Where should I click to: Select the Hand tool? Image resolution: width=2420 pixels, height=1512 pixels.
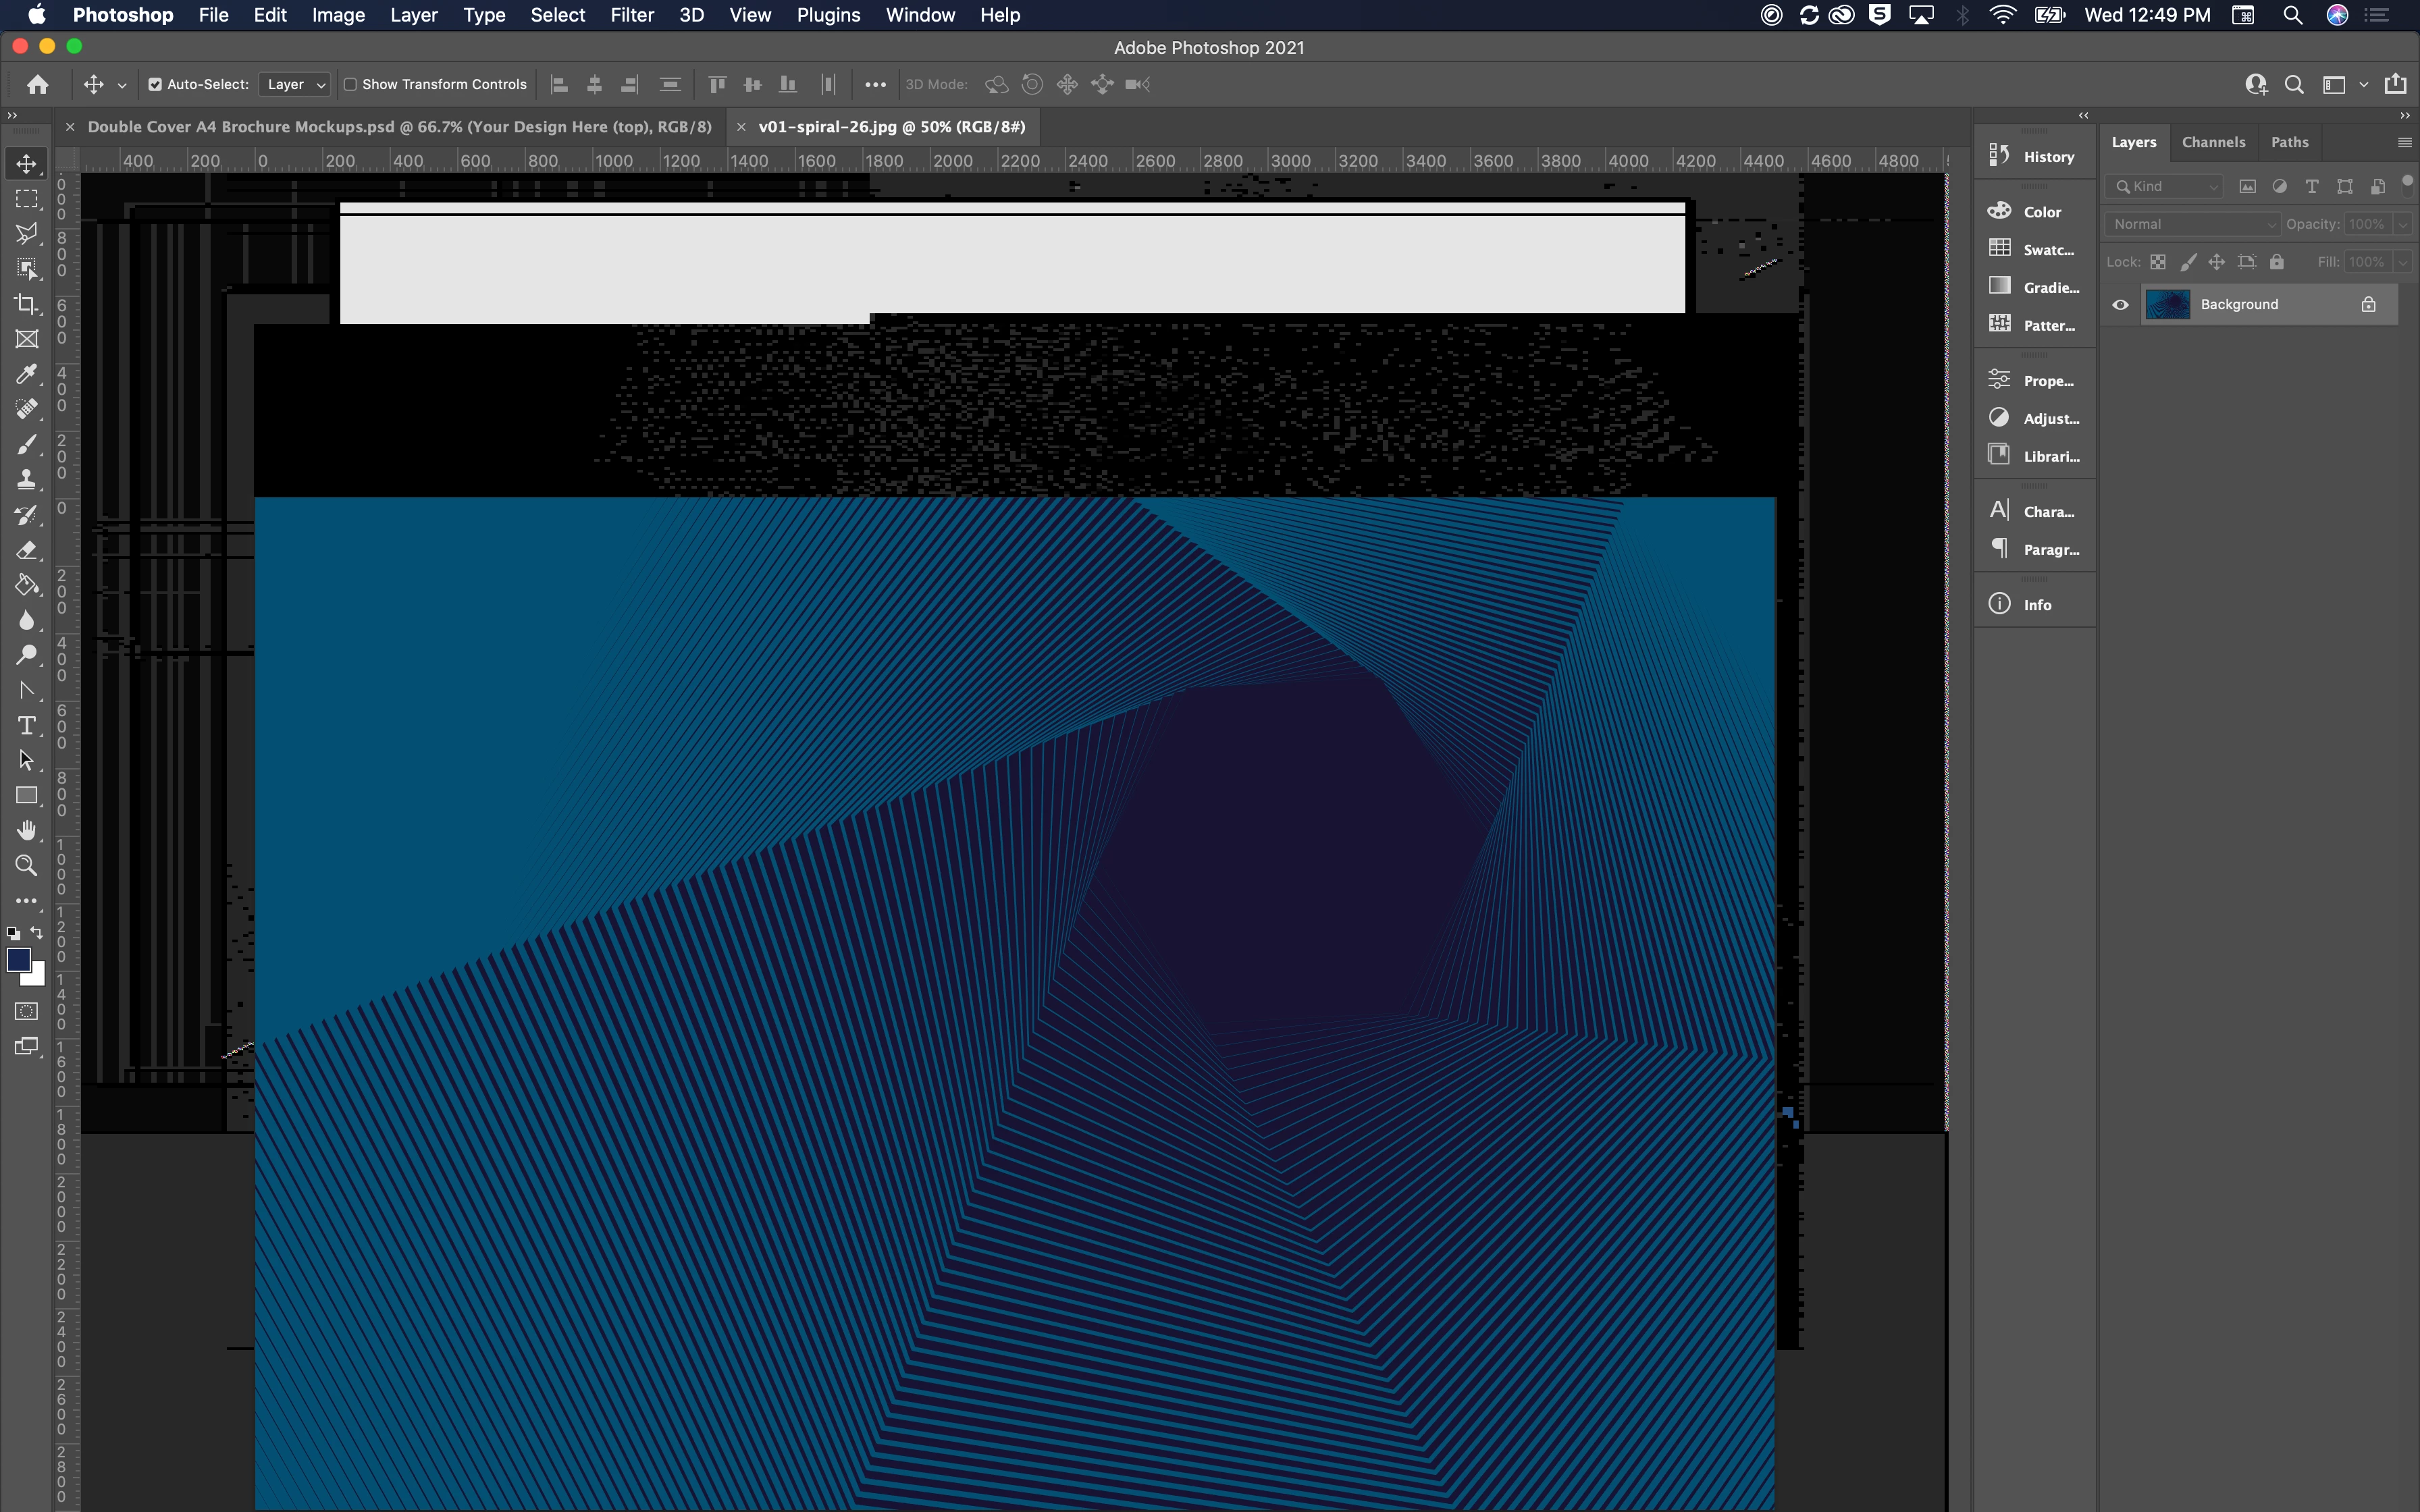tap(27, 830)
